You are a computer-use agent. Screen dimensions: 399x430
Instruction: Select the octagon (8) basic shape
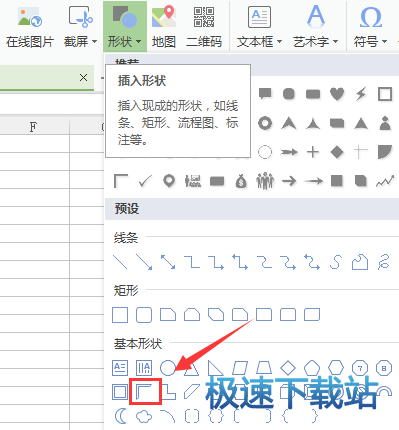tap(384, 368)
